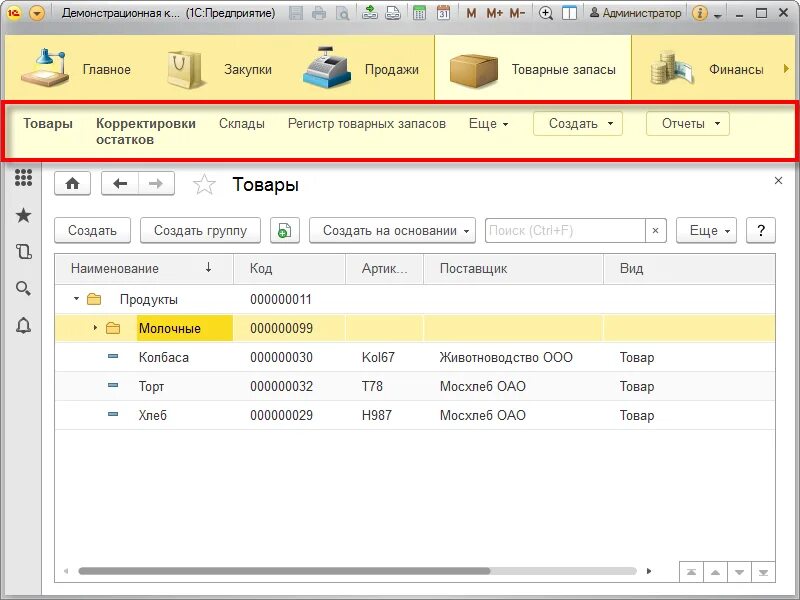
Task: Open the 1C main menu dropdown
Action: tap(37, 13)
